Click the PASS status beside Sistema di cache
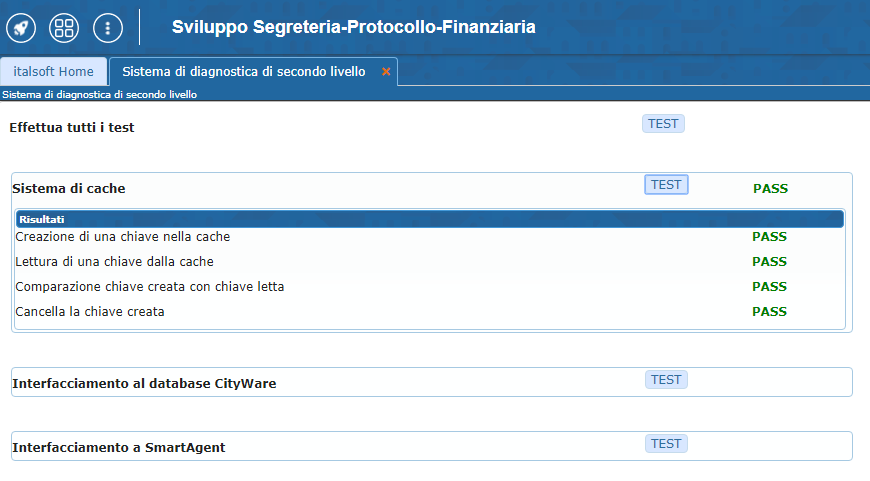Image resolution: width=870 pixels, height=481 pixels. [770, 188]
